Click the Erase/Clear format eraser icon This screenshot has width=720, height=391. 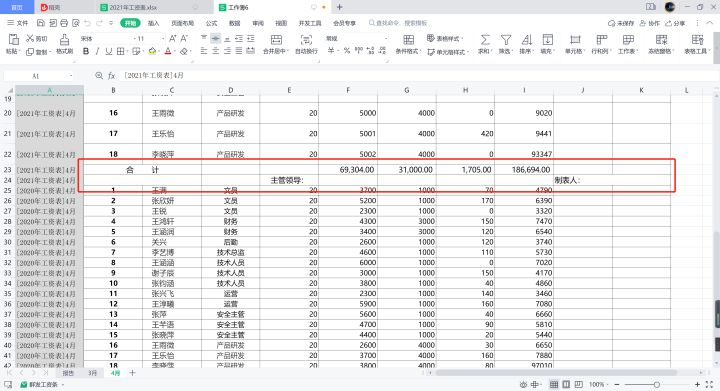click(x=184, y=51)
